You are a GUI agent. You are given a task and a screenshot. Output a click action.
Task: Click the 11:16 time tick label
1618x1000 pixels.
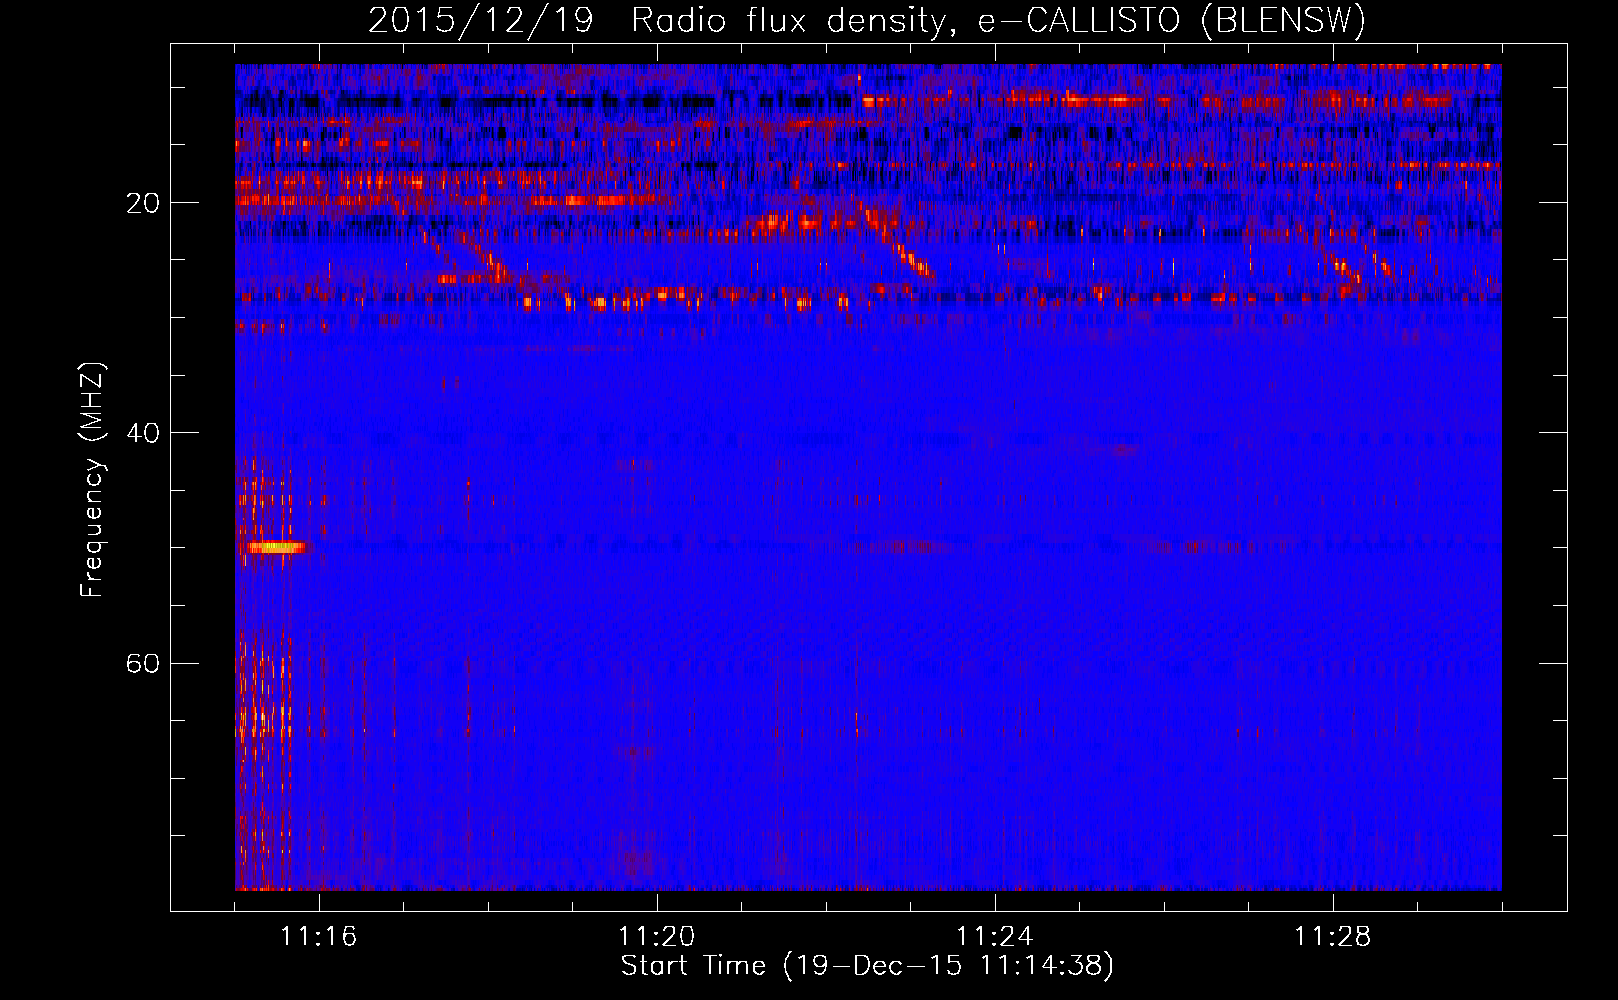318,937
